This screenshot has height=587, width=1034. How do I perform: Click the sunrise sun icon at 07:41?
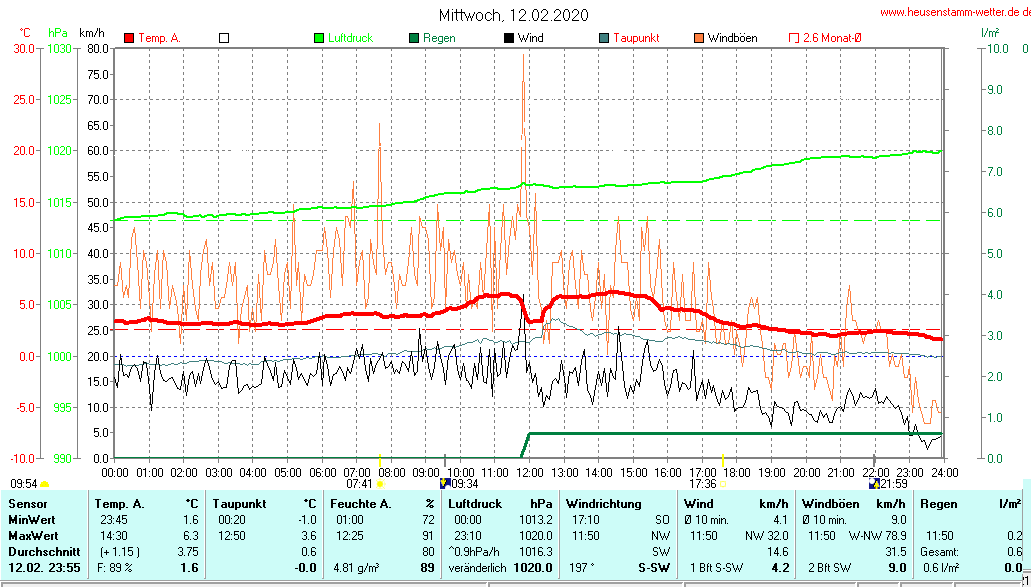point(380,484)
